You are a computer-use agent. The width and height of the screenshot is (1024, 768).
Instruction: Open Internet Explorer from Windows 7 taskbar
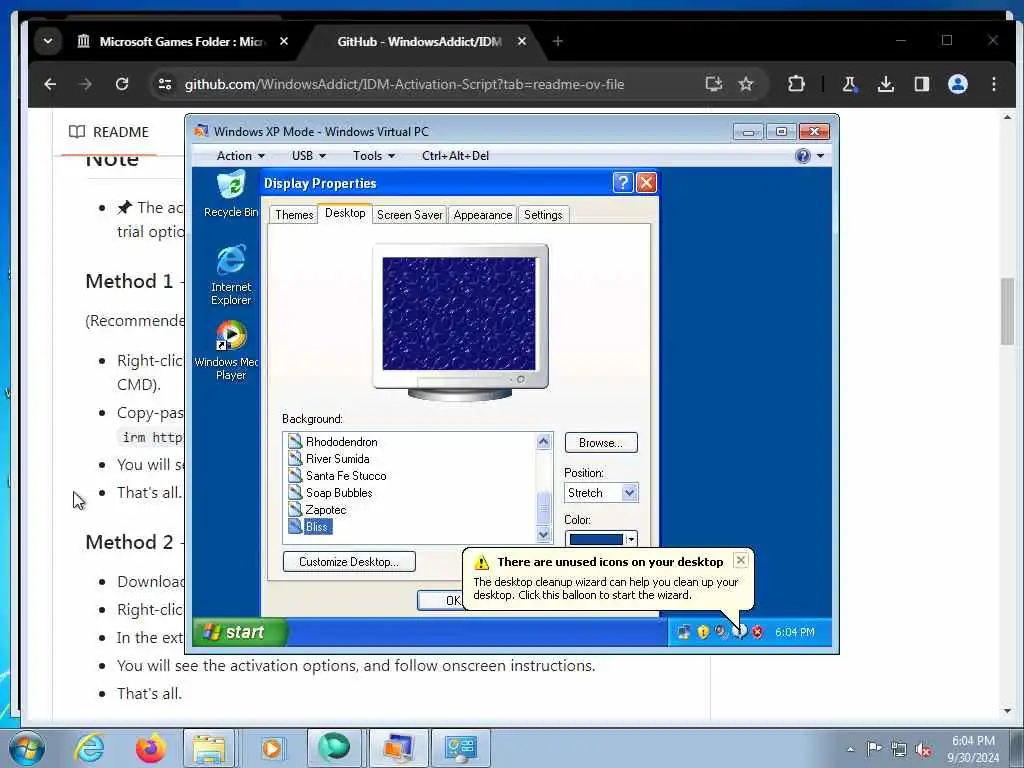89,748
